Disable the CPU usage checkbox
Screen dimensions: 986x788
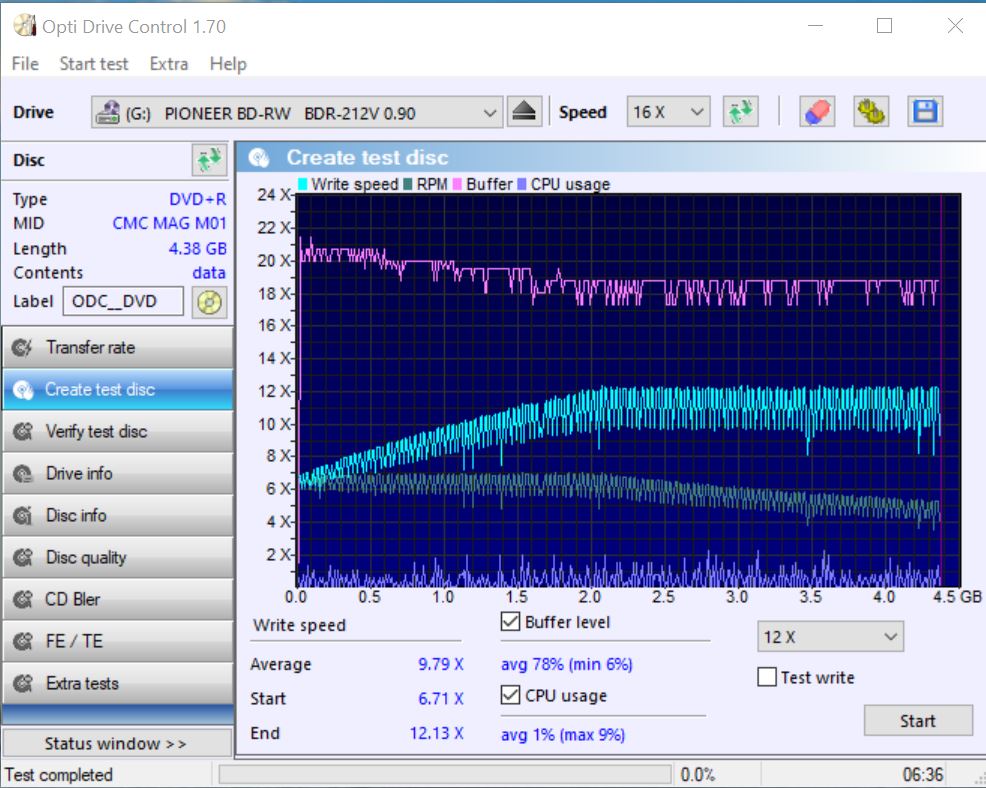pyautogui.click(x=511, y=696)
